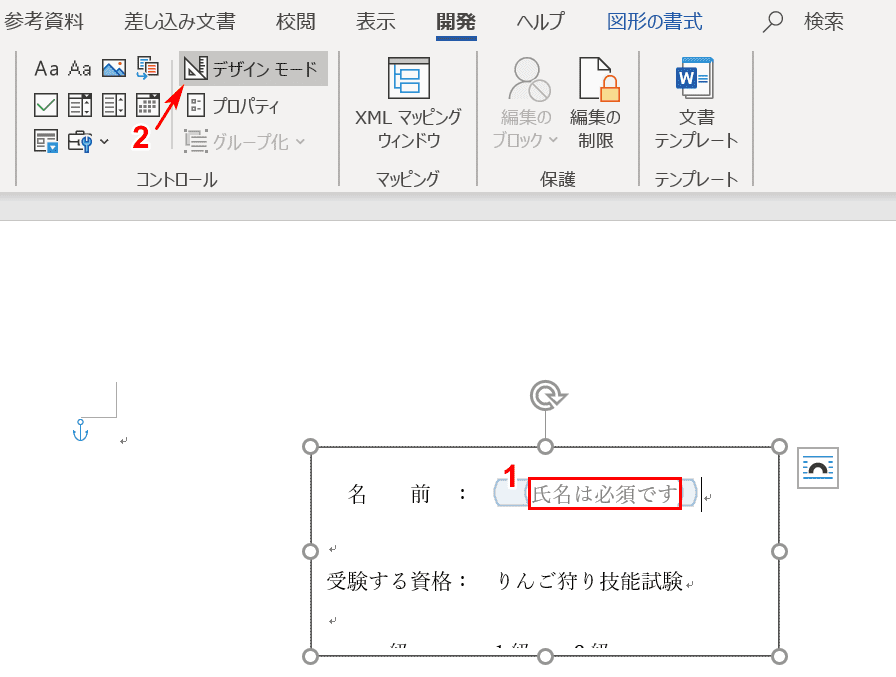Click the bottom-right resize handle of the text box
The height and width of the screenshot is (677, 896).
[779, 656]
